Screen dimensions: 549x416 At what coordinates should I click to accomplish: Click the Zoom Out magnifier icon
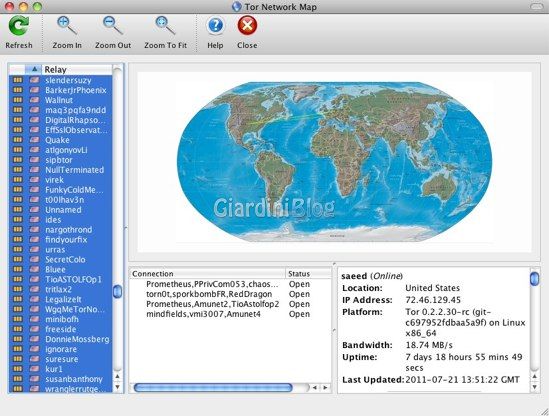(113, 26)
